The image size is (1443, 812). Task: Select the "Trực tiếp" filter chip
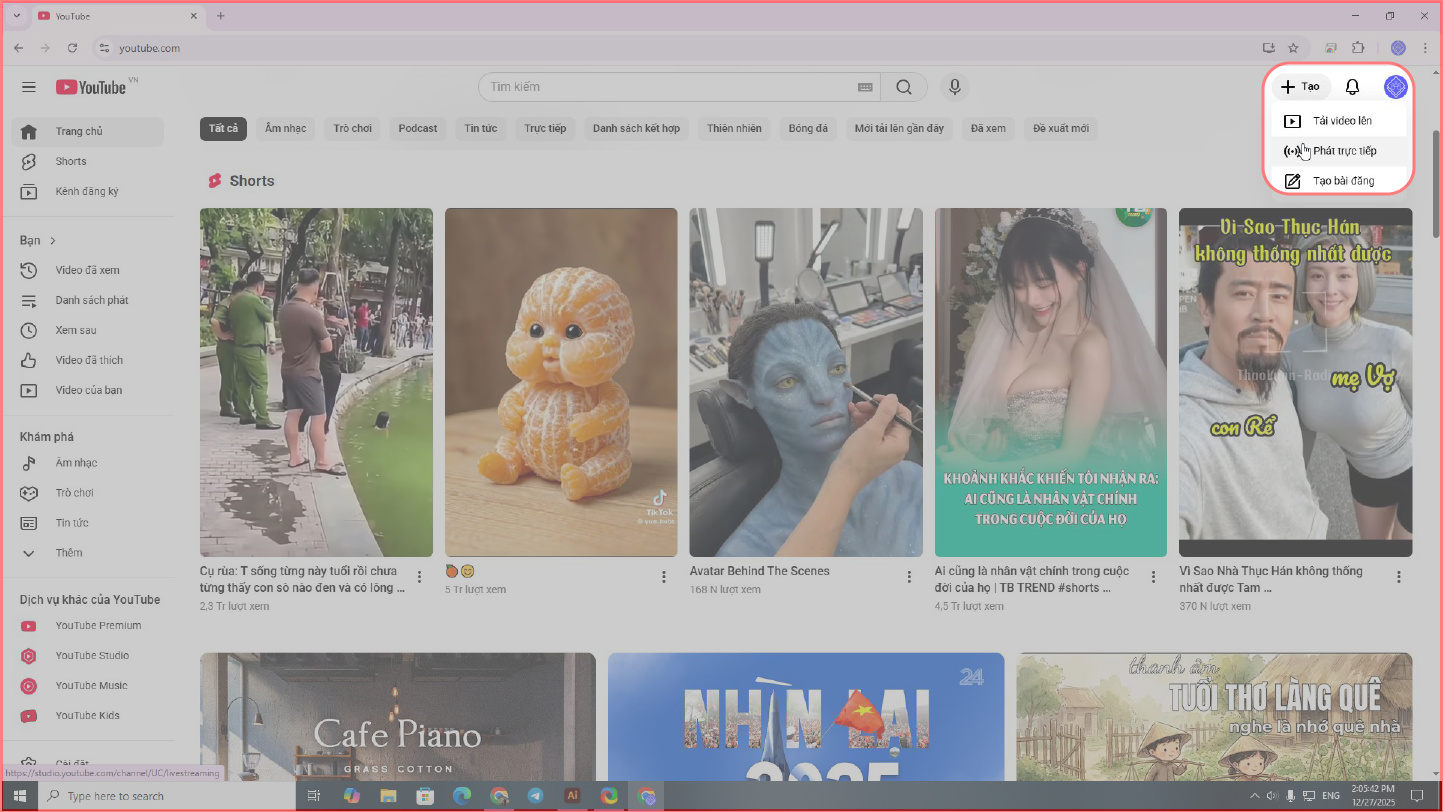pyautogui.click(x=545, y=128)
